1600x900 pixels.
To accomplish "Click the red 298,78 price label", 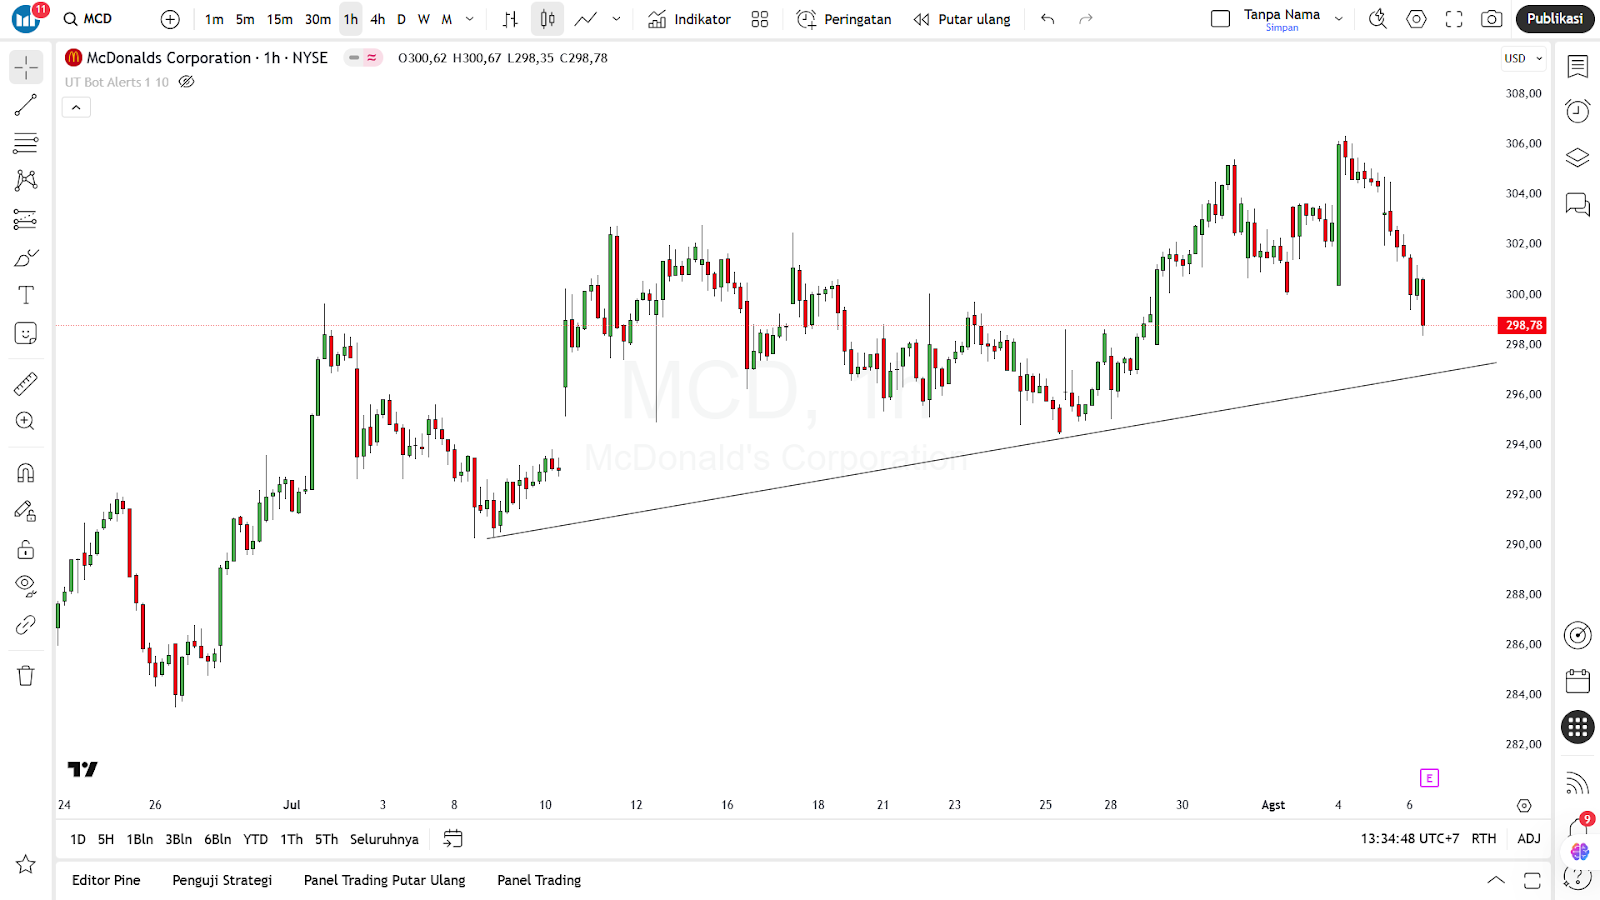I will tap(1522, 325).
